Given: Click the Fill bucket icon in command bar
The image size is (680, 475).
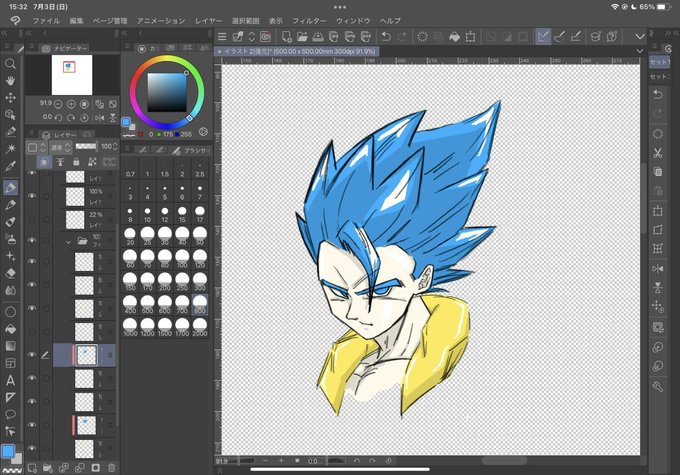Looking at the screenshot, I should (x=454, y=37).
